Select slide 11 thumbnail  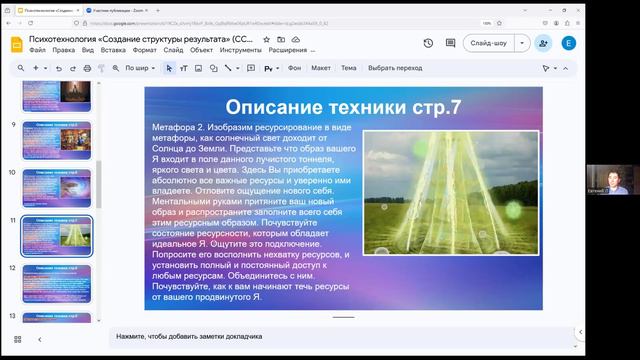tap(57, 236)
